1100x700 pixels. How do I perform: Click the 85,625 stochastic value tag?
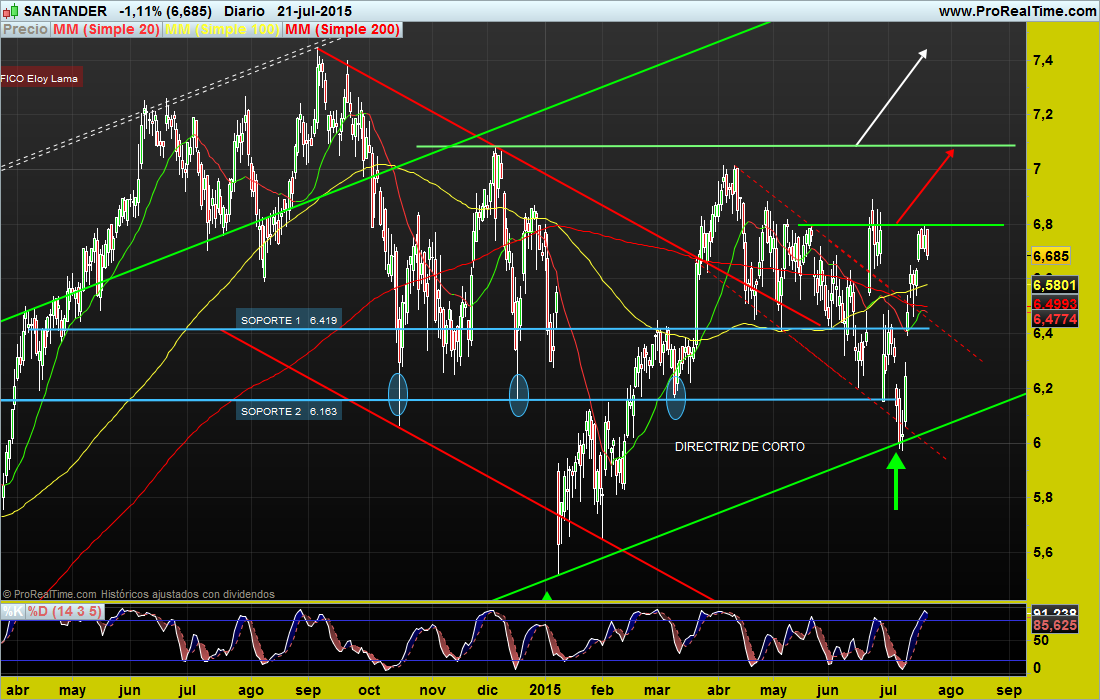1054,625
